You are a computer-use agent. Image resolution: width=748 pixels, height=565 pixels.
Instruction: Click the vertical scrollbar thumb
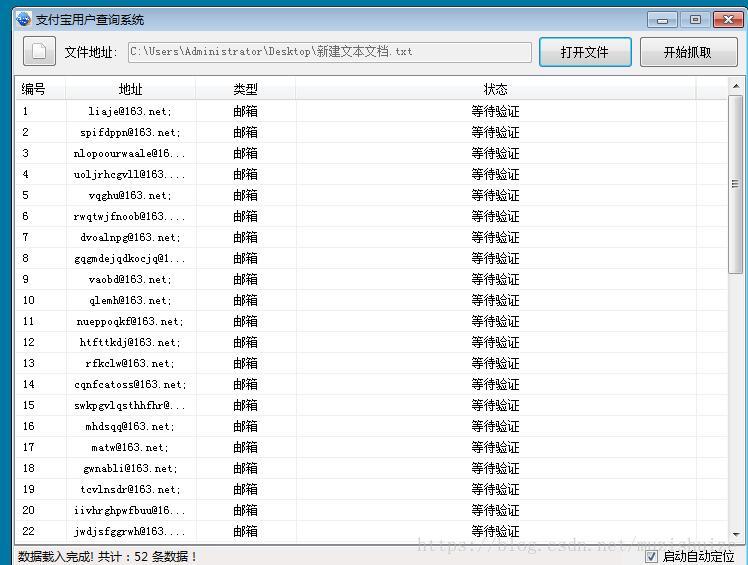click(x=735, y=184)
